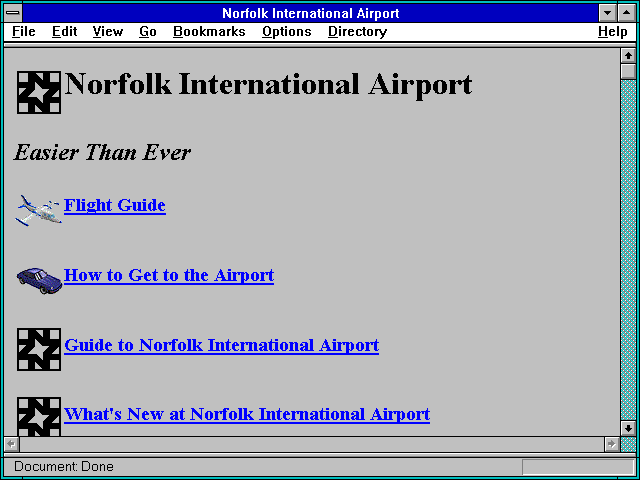
Task: Click the Easier Than Ever tagline
Action: 102,153
